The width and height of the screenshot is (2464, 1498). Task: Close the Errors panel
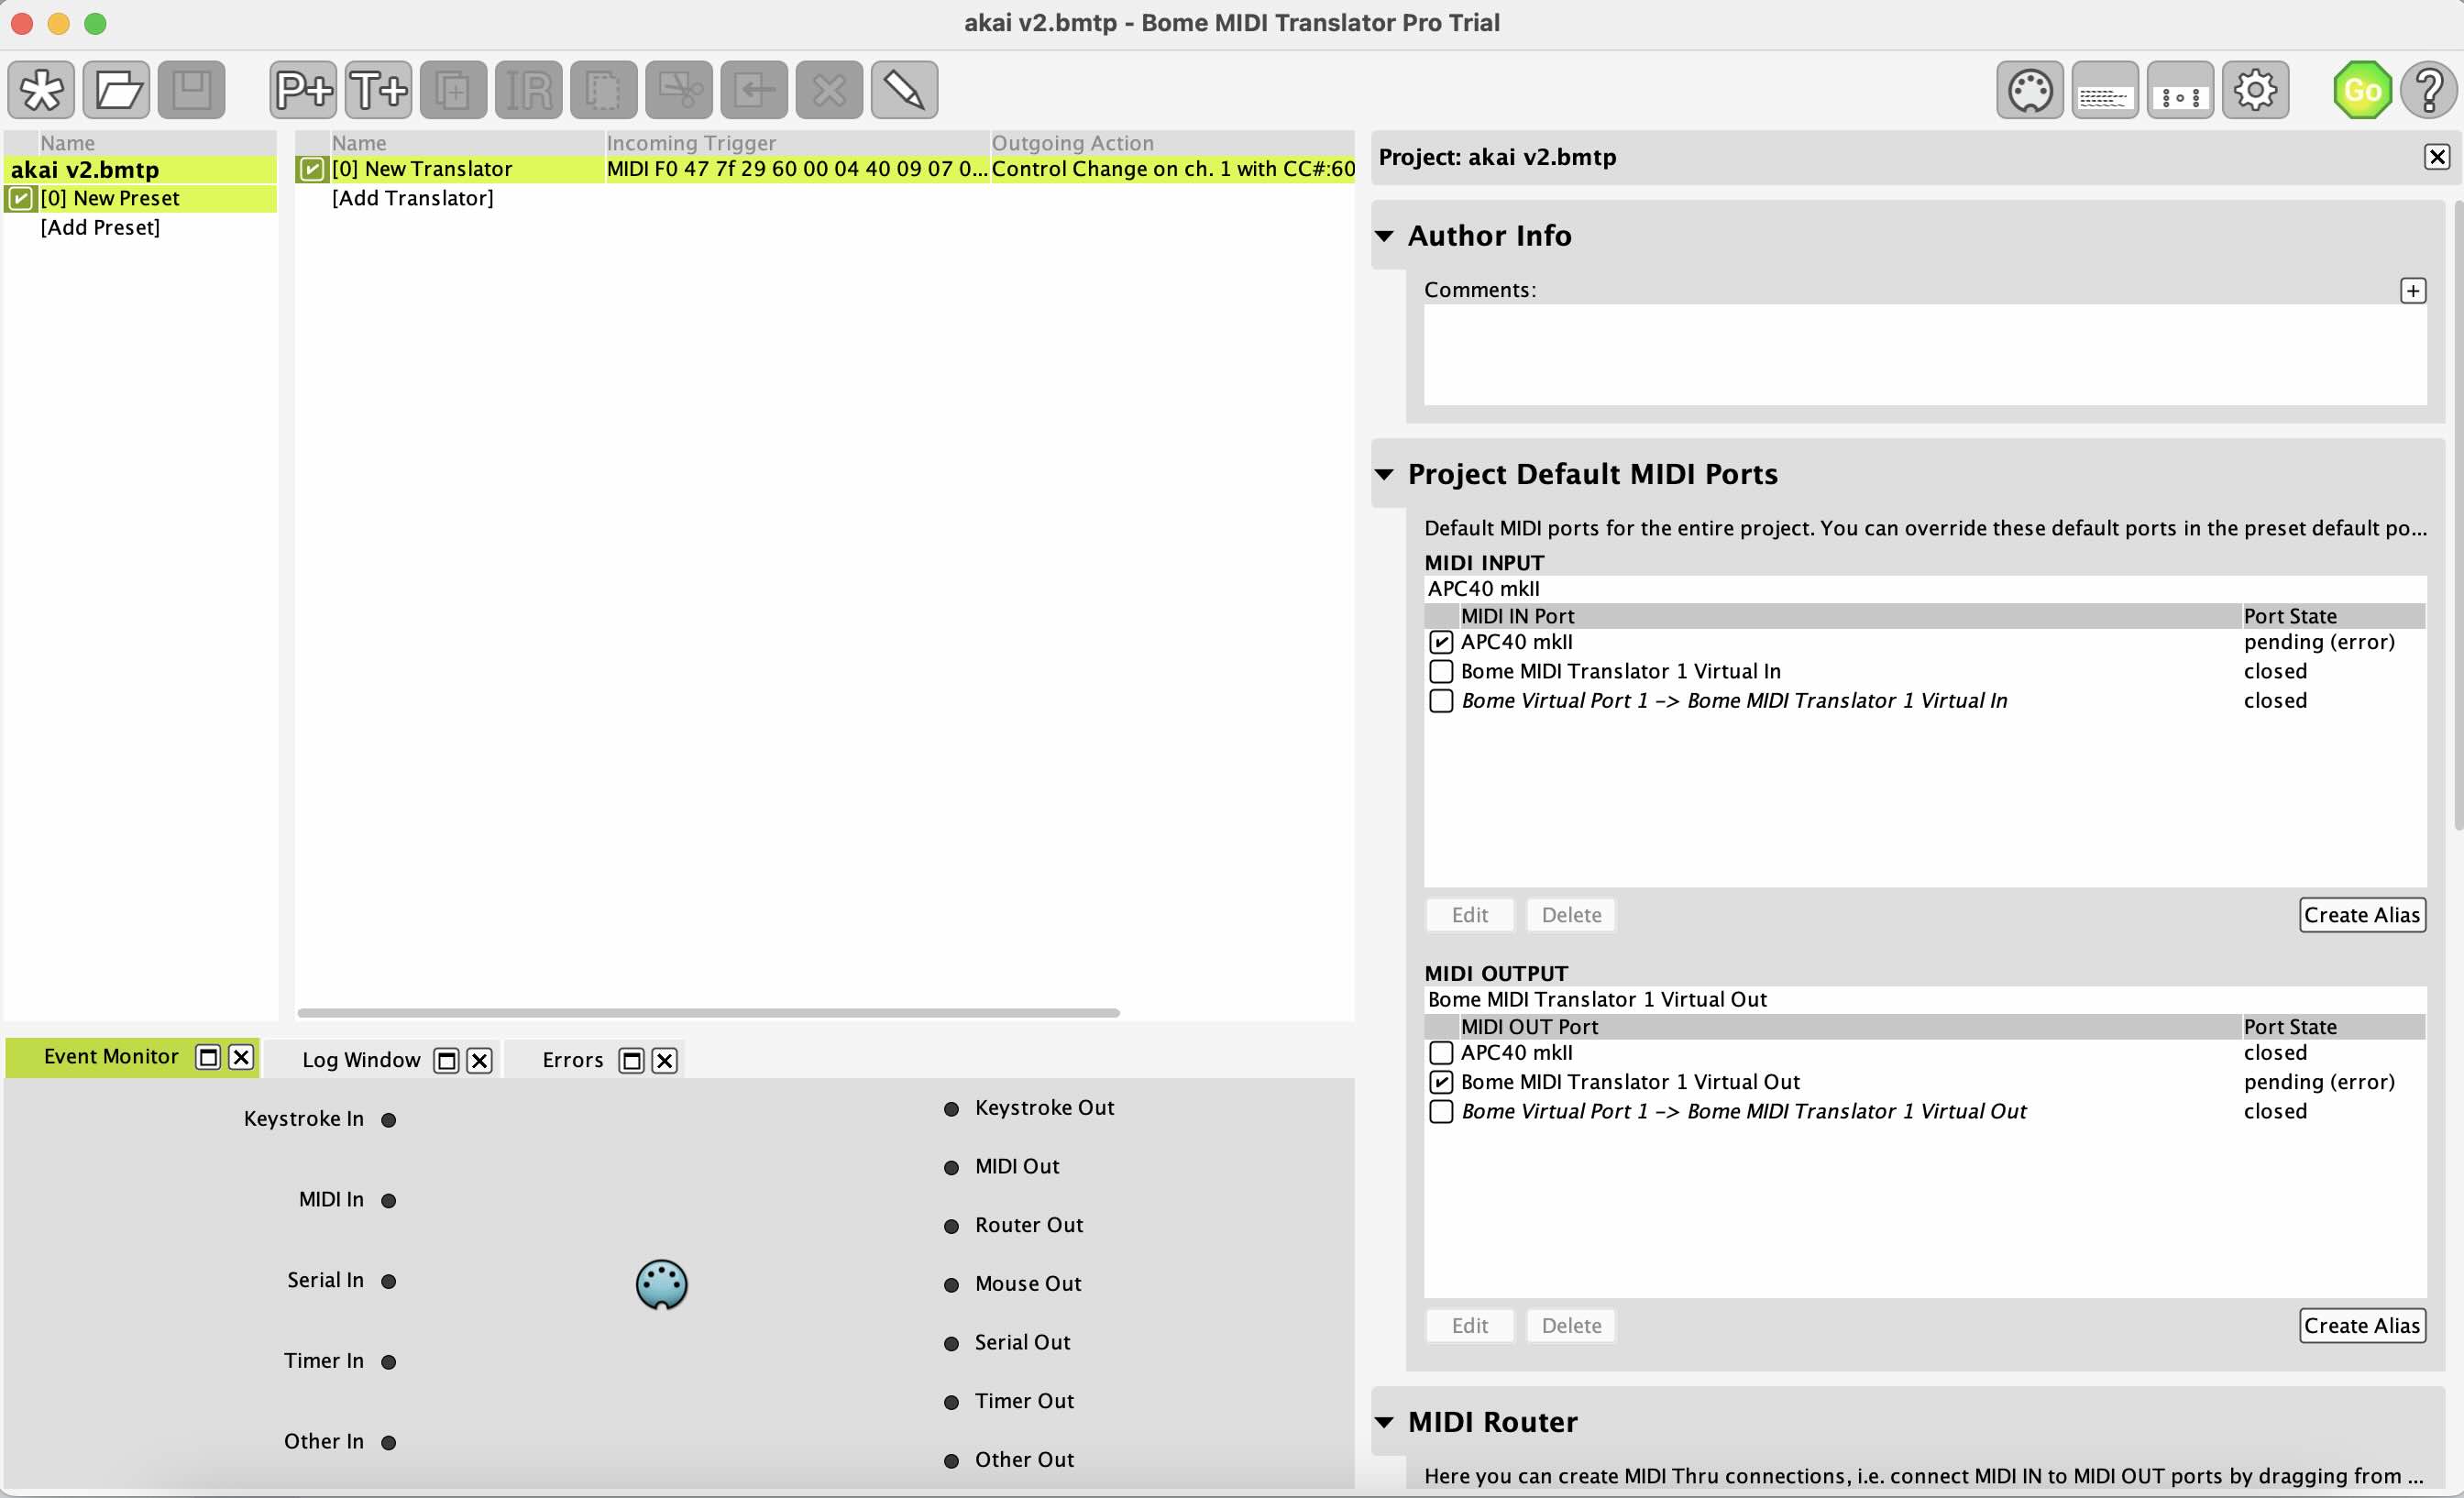point(664,1060)
